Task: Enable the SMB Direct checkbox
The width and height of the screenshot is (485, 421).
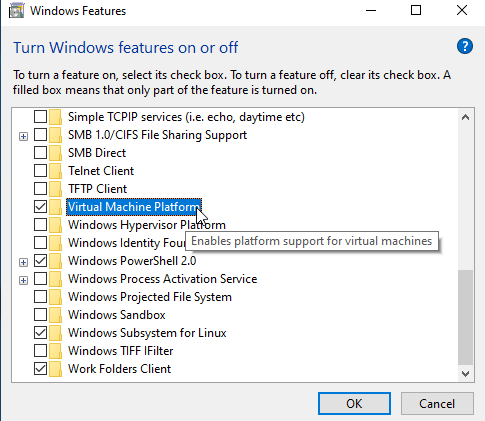Action: point(40,153)
